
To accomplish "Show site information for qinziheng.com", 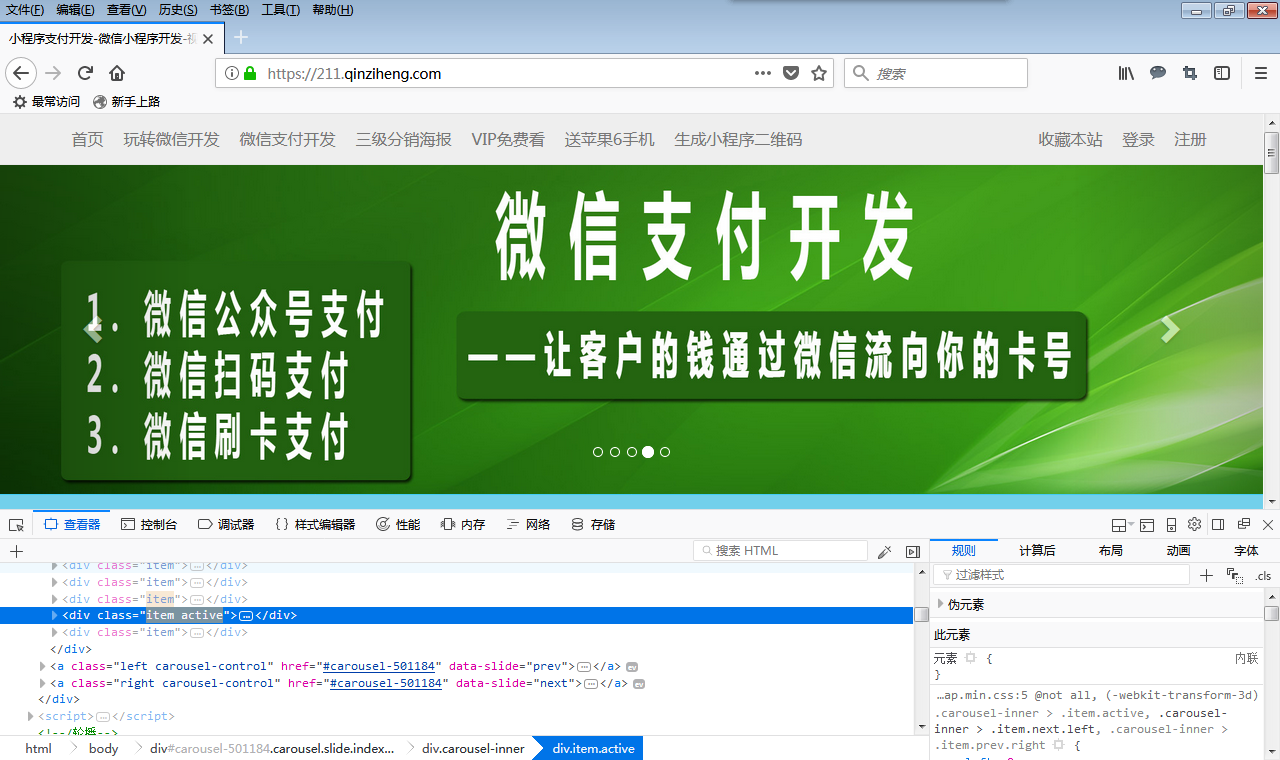I will (232, 73).
